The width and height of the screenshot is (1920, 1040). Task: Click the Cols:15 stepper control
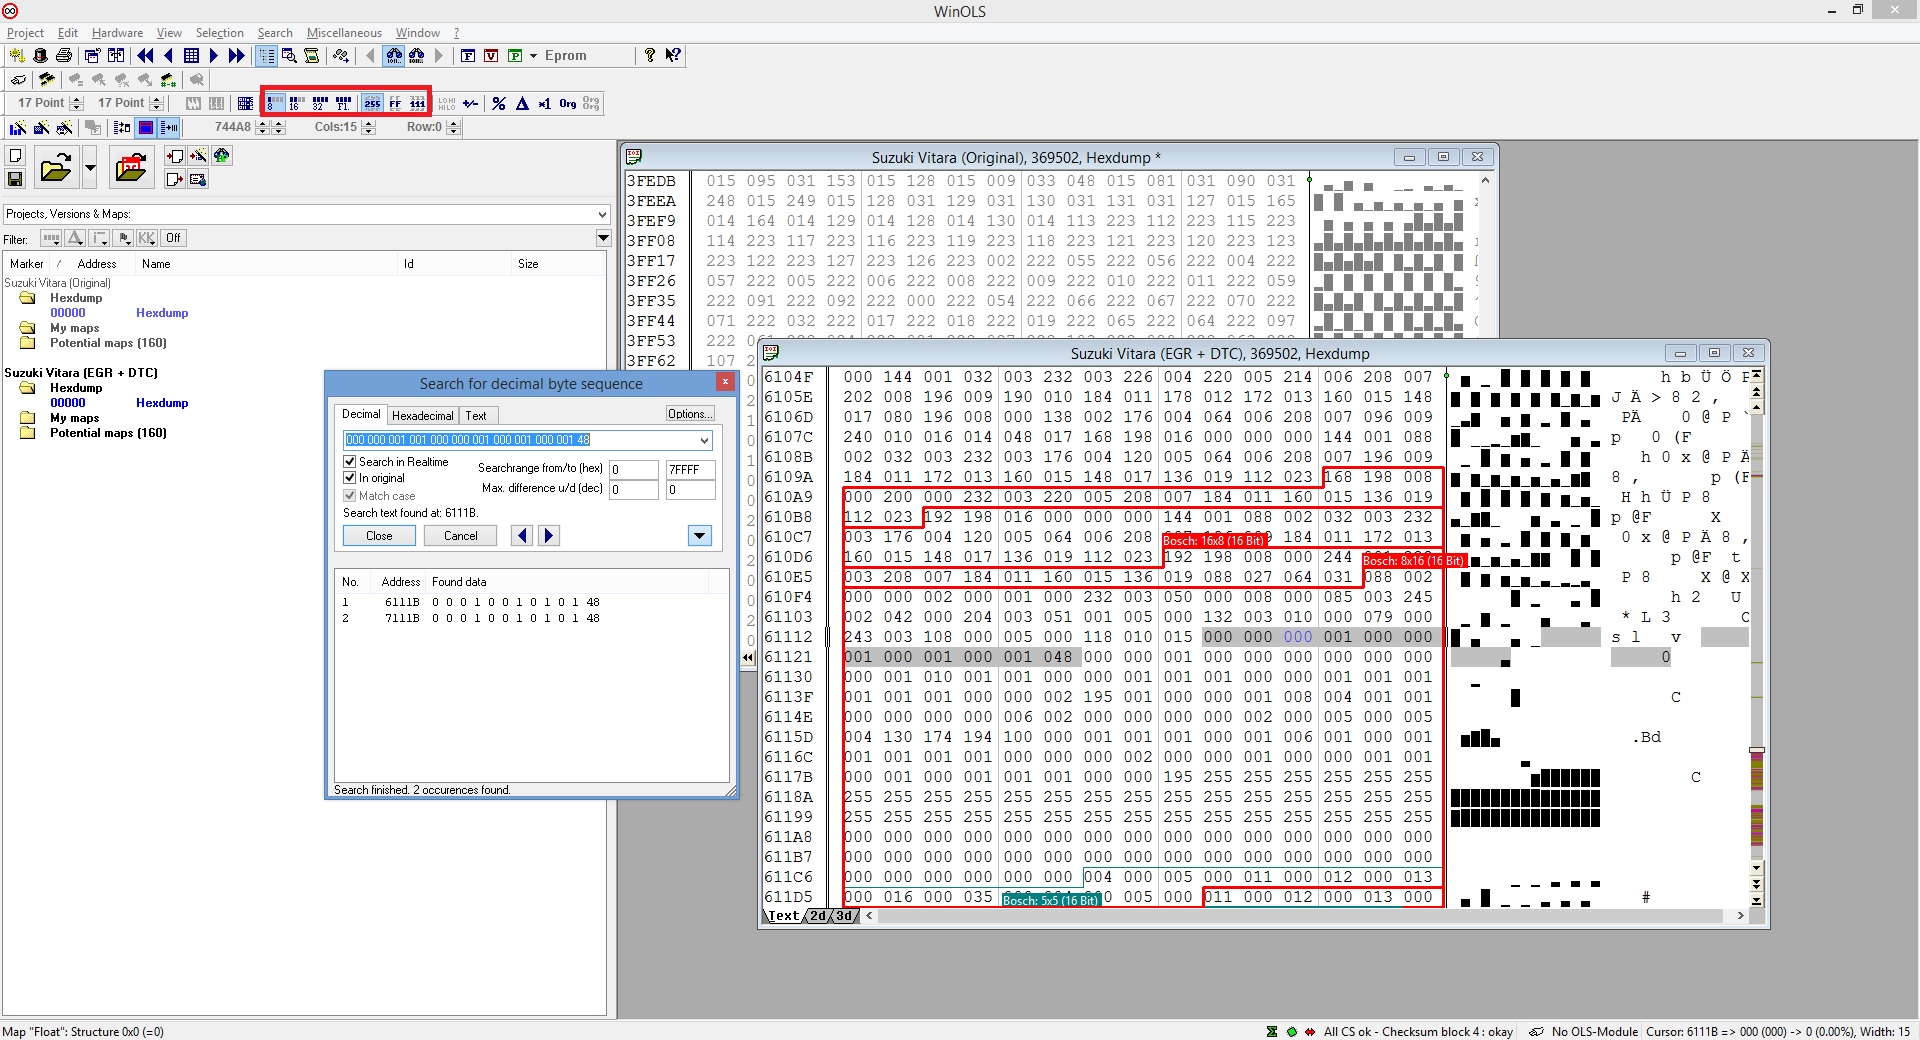[369, 127]
